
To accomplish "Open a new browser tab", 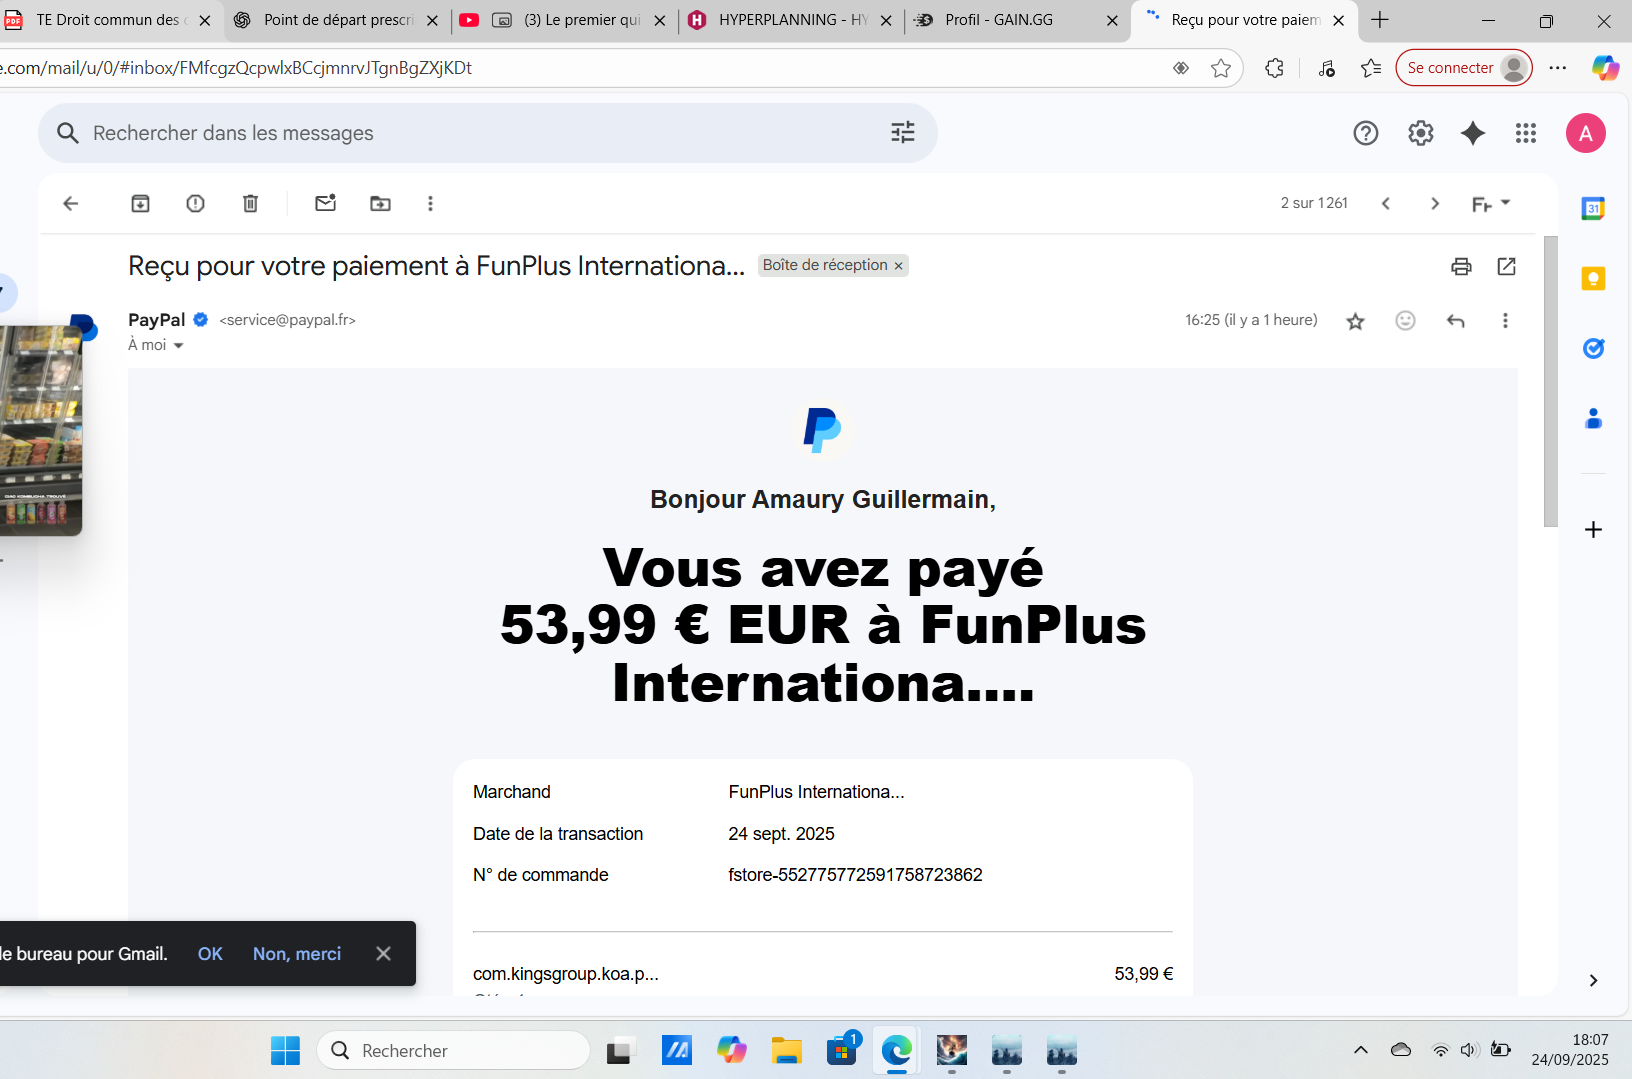I will [1380, 20].
